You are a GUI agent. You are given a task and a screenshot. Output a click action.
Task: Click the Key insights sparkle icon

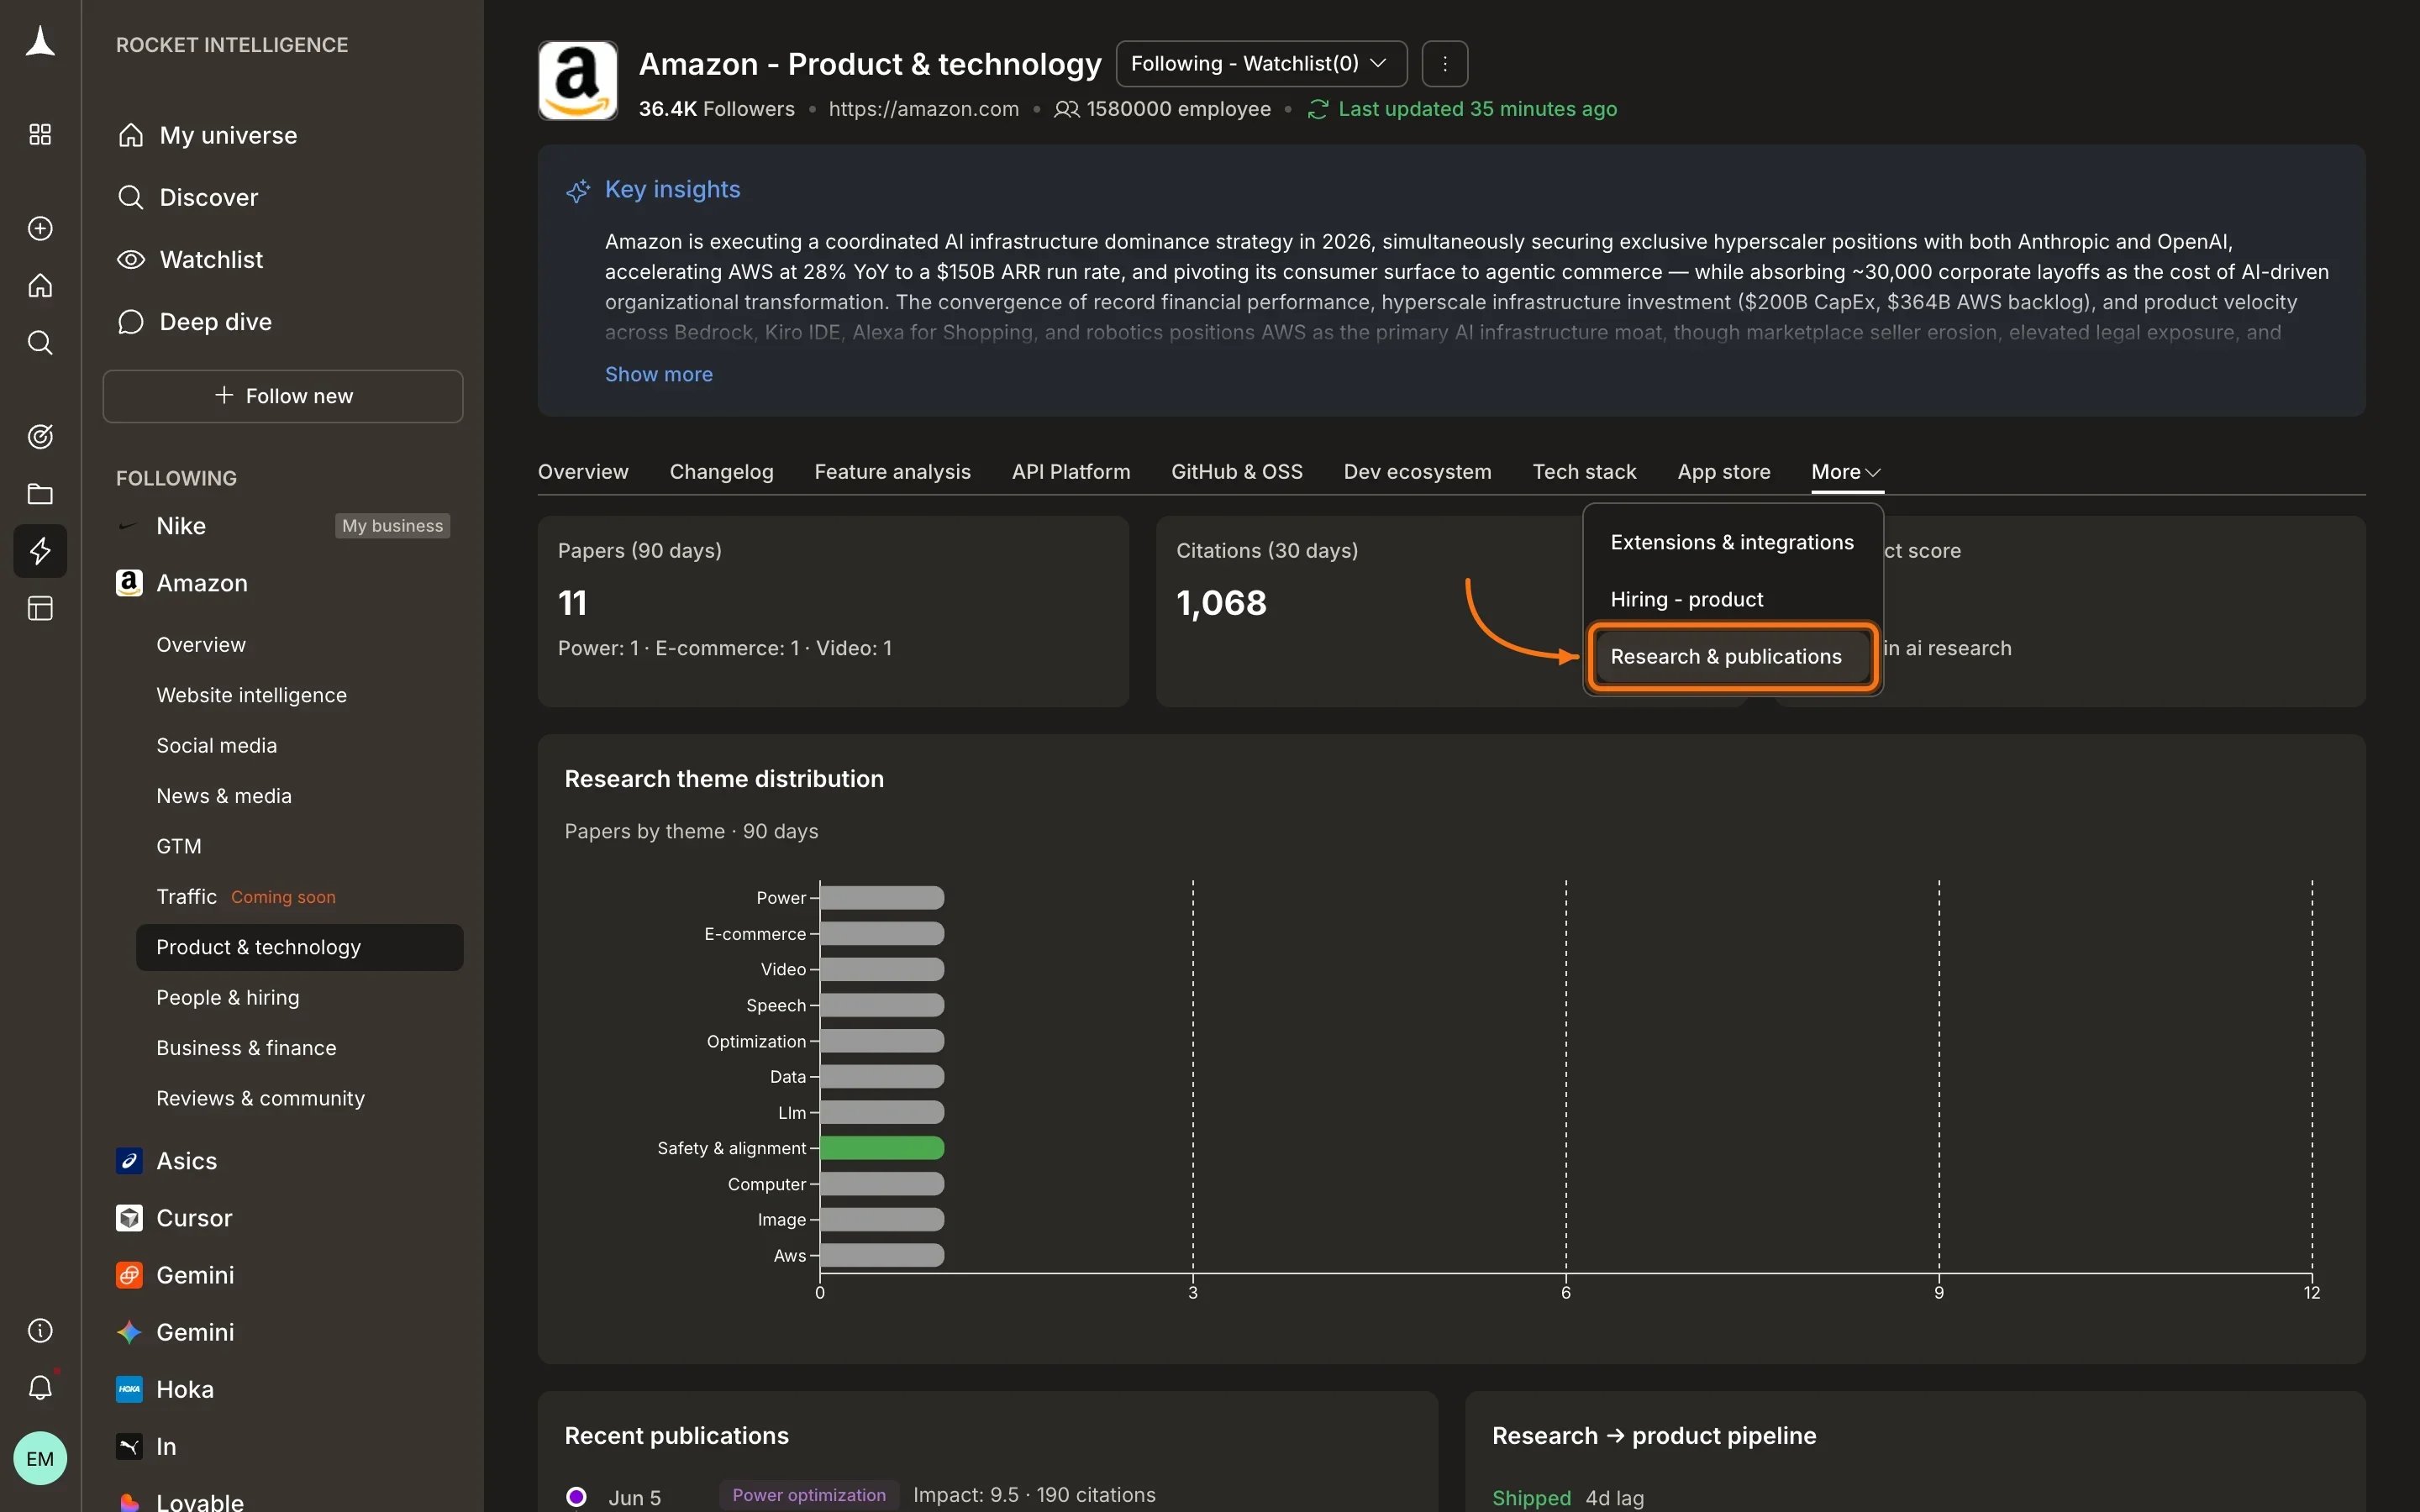click(578, 190)
